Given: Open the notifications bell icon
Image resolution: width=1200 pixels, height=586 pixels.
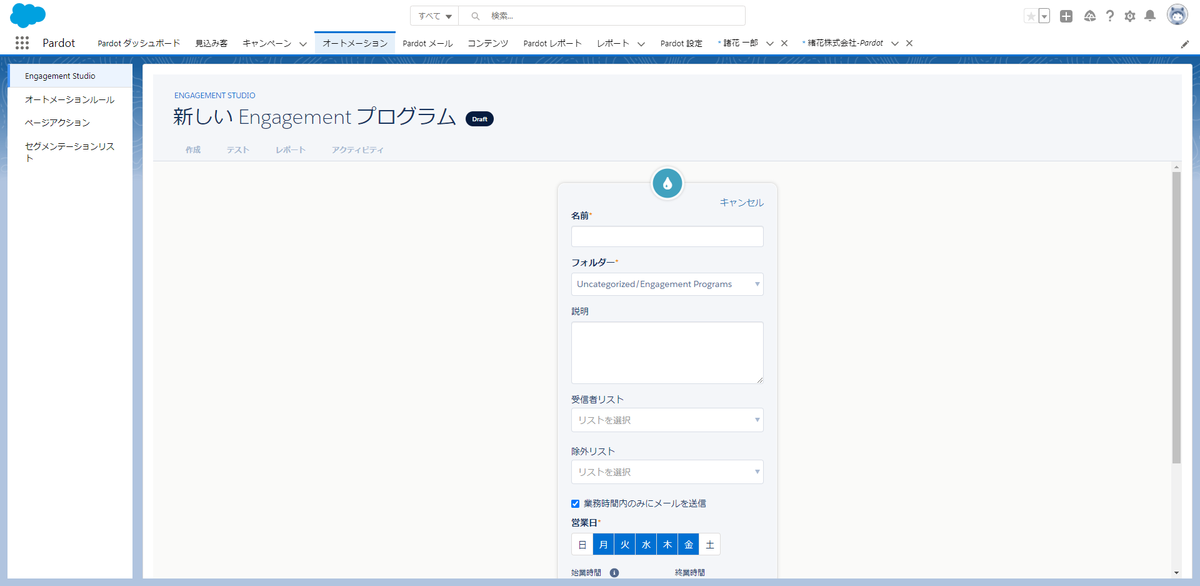Looking at the screenshot, I should coord(1150,16).
